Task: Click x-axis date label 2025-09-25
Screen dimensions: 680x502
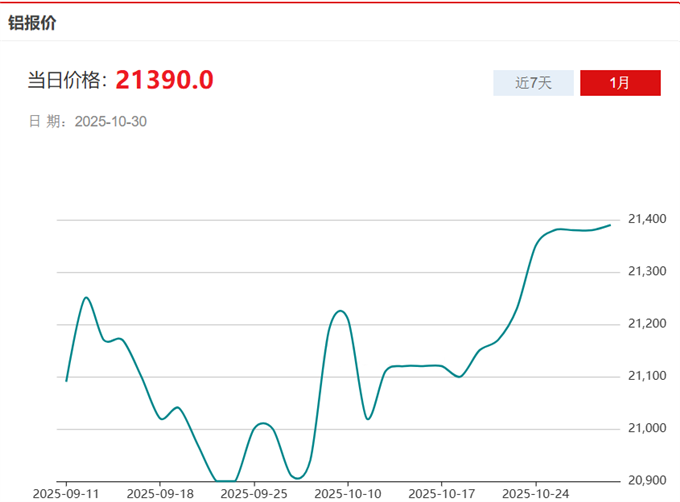Action: 254,493
